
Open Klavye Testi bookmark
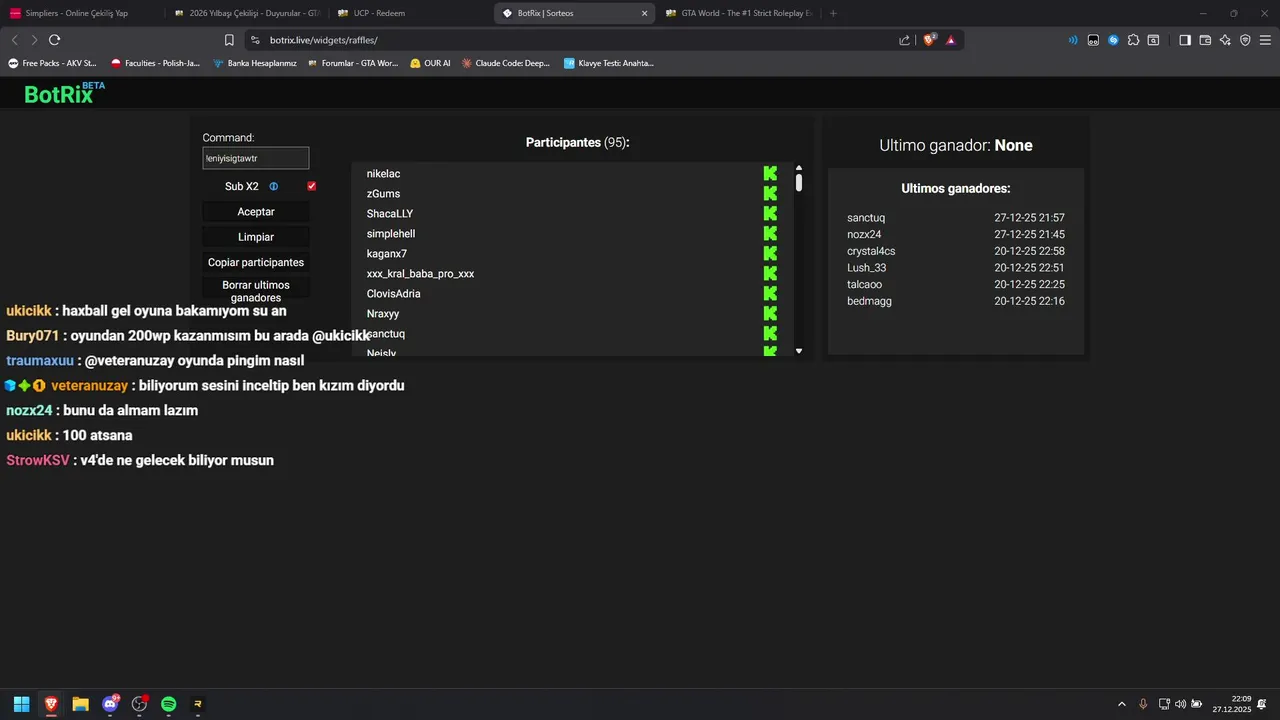(609, 63)
